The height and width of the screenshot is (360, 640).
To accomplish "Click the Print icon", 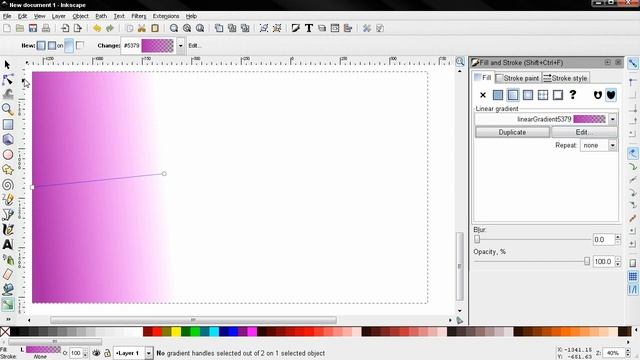I will [46, 28].
